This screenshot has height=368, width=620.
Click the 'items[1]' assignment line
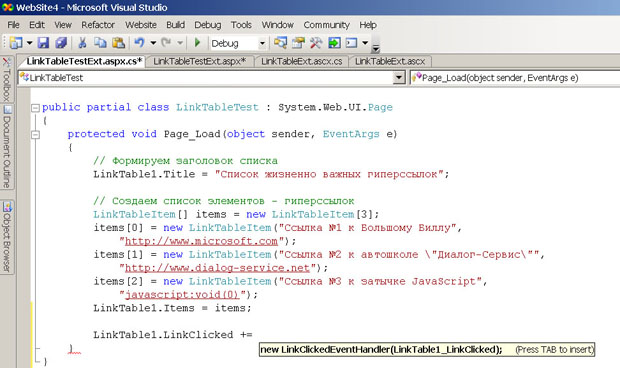pyautogui.click(x=319, y=255)
